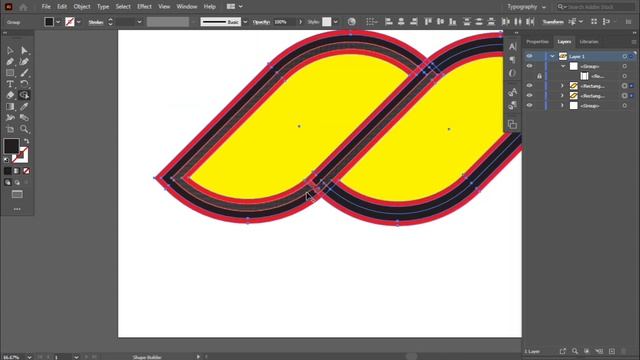Open Graphic Style dropdown arrow
Viewport: 640px width, 360px height.
pos(336,22)
